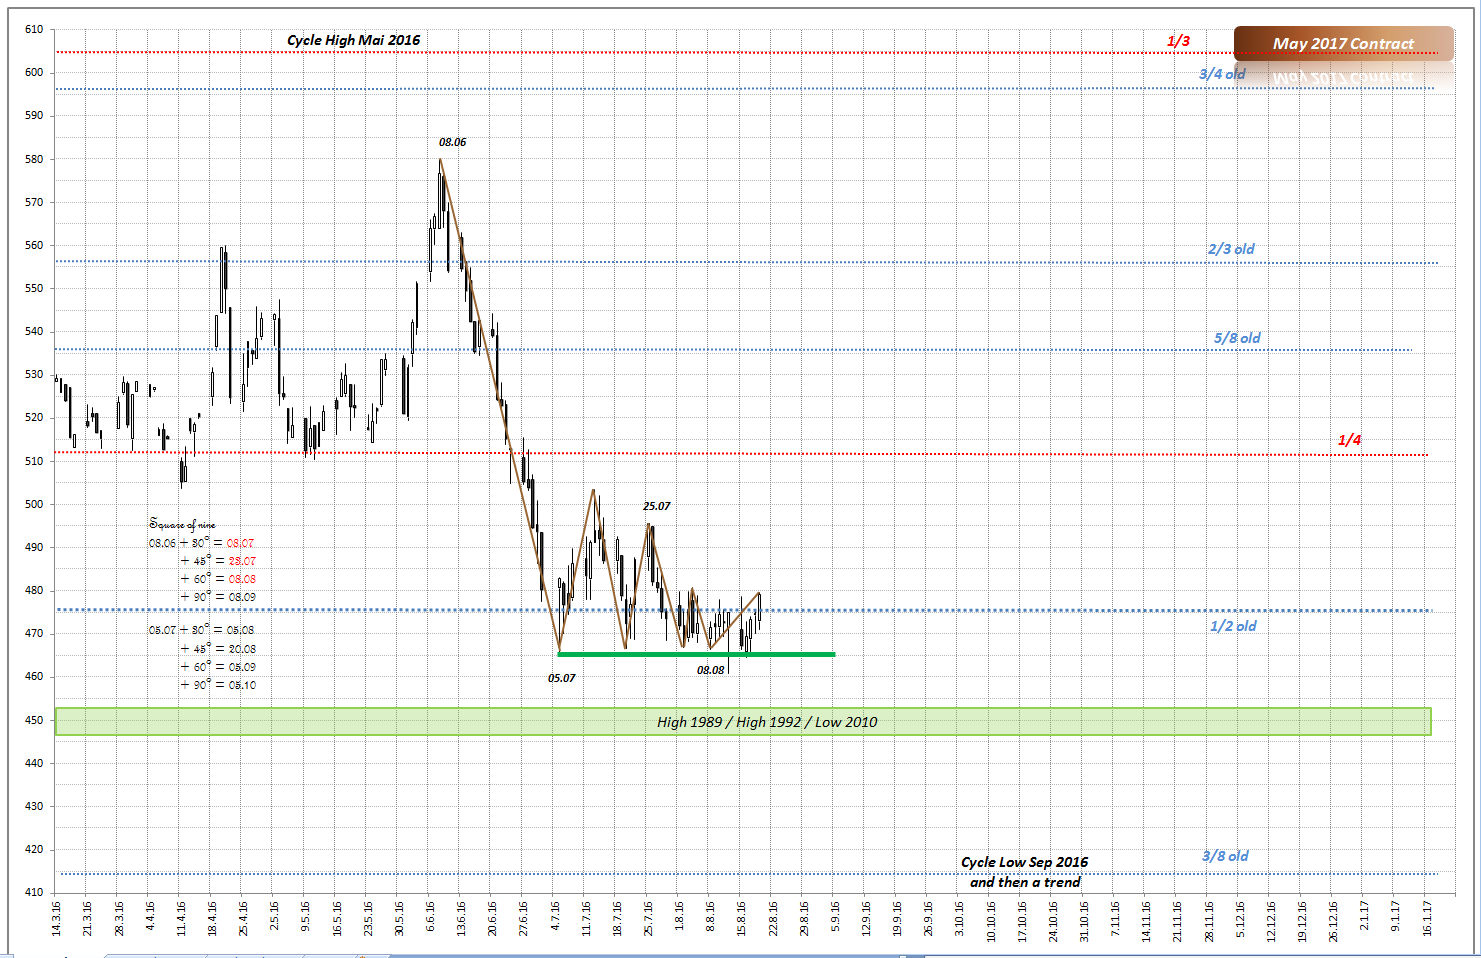Select the blue 3/8 old level label
The image size is (1481, 958).
(x=1225, y=856)
